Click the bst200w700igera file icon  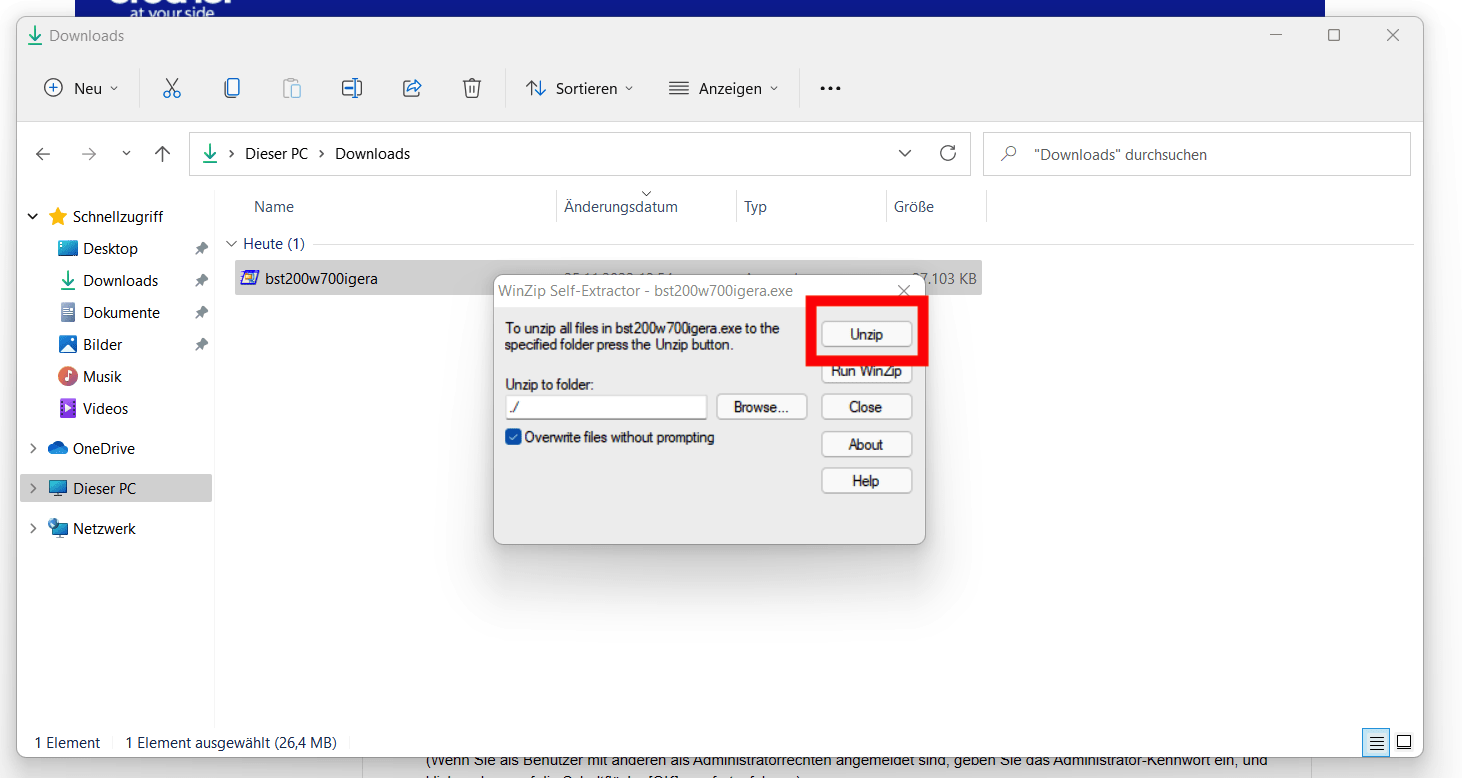[x=250, y=278]
